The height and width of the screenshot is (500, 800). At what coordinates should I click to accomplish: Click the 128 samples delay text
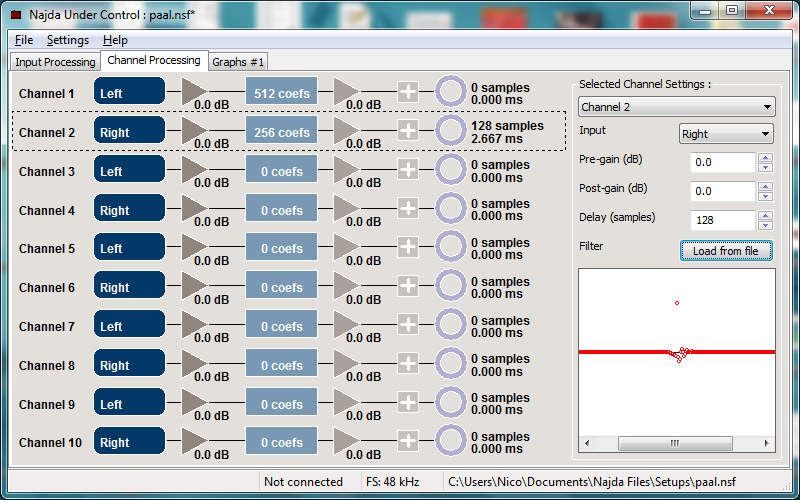tap(507, 126)
